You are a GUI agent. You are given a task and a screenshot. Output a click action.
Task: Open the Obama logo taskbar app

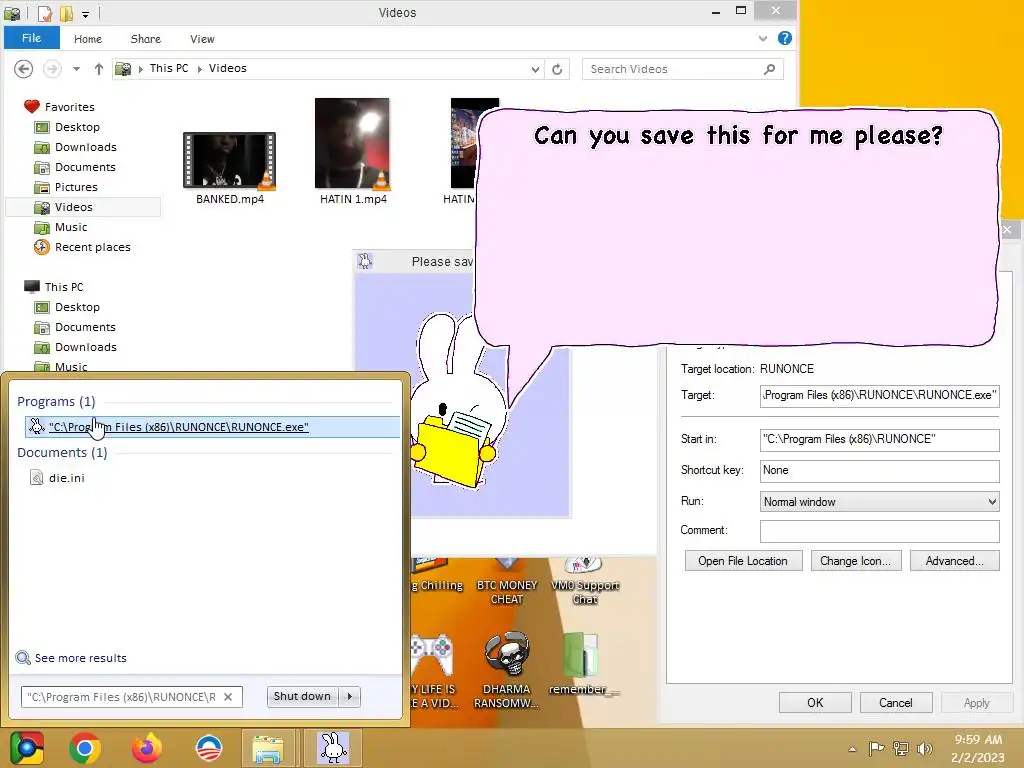point(209,748)
